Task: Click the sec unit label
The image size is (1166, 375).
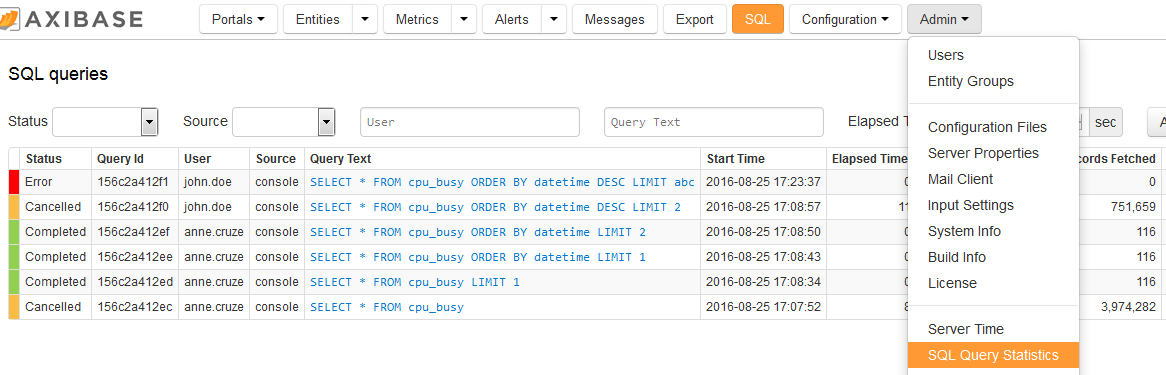Action: point(1105,122)
